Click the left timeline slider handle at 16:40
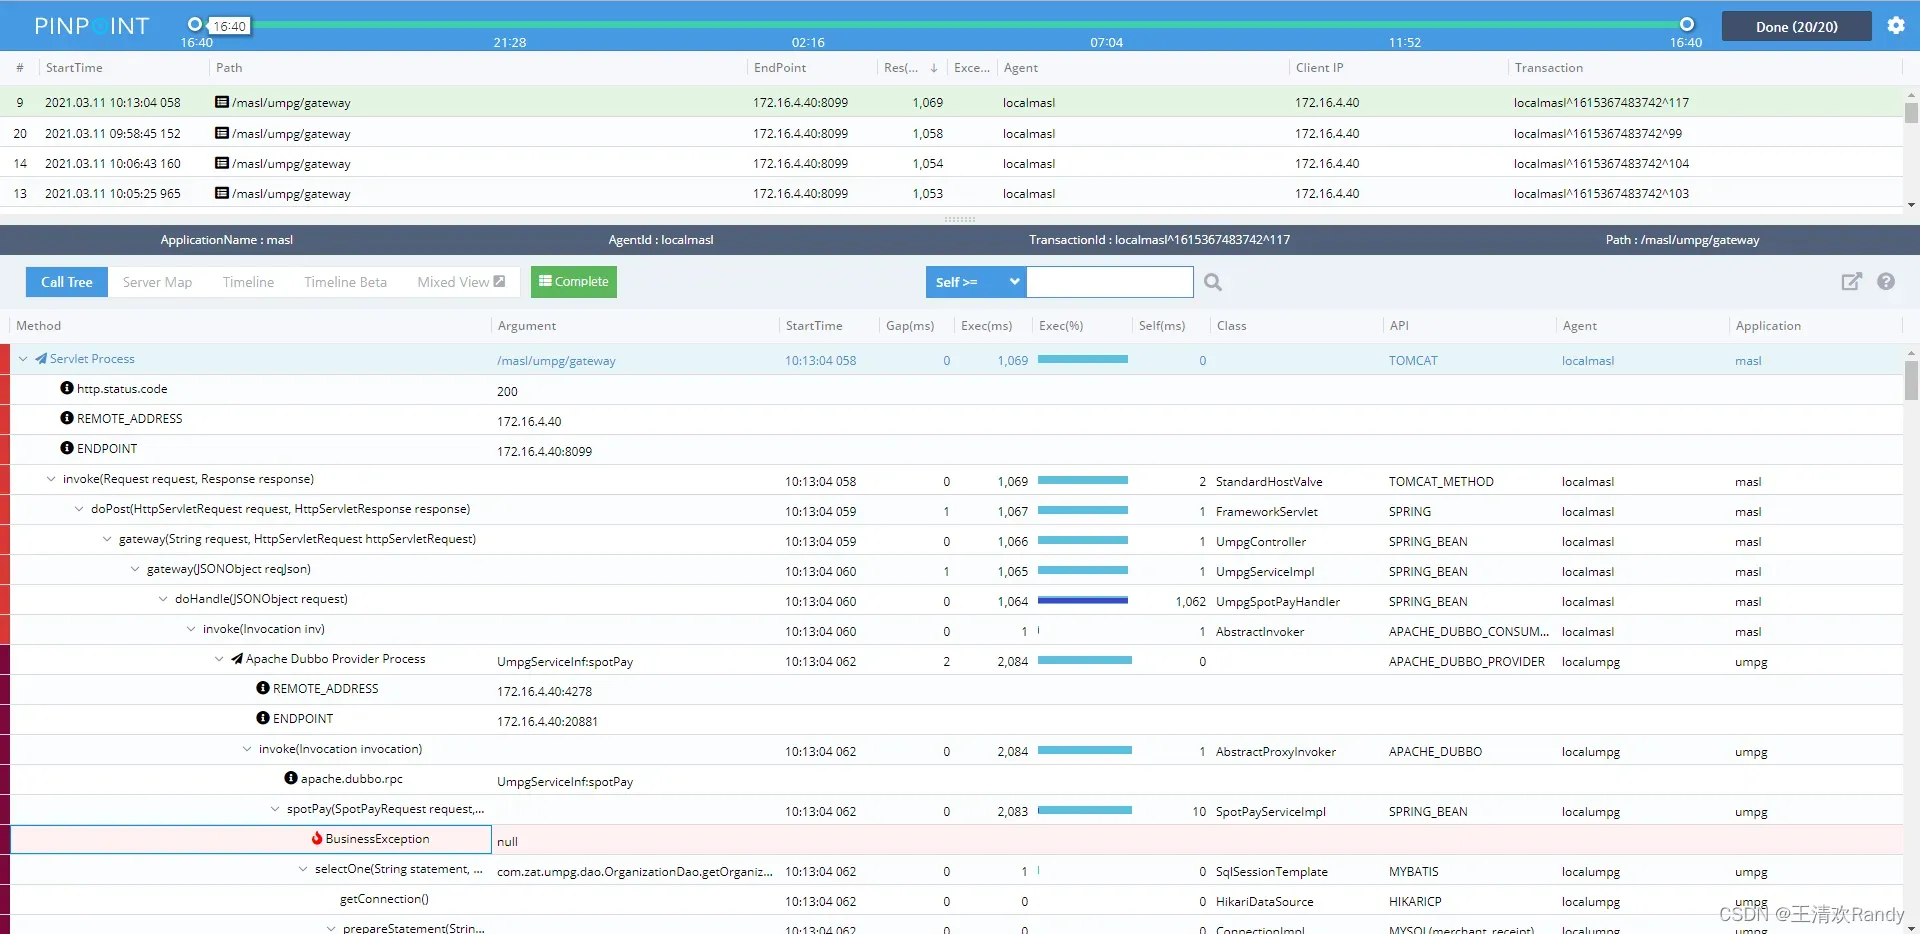Image resolution: width=1920 pixels, height=934 pixels. (x=195, y=23)
